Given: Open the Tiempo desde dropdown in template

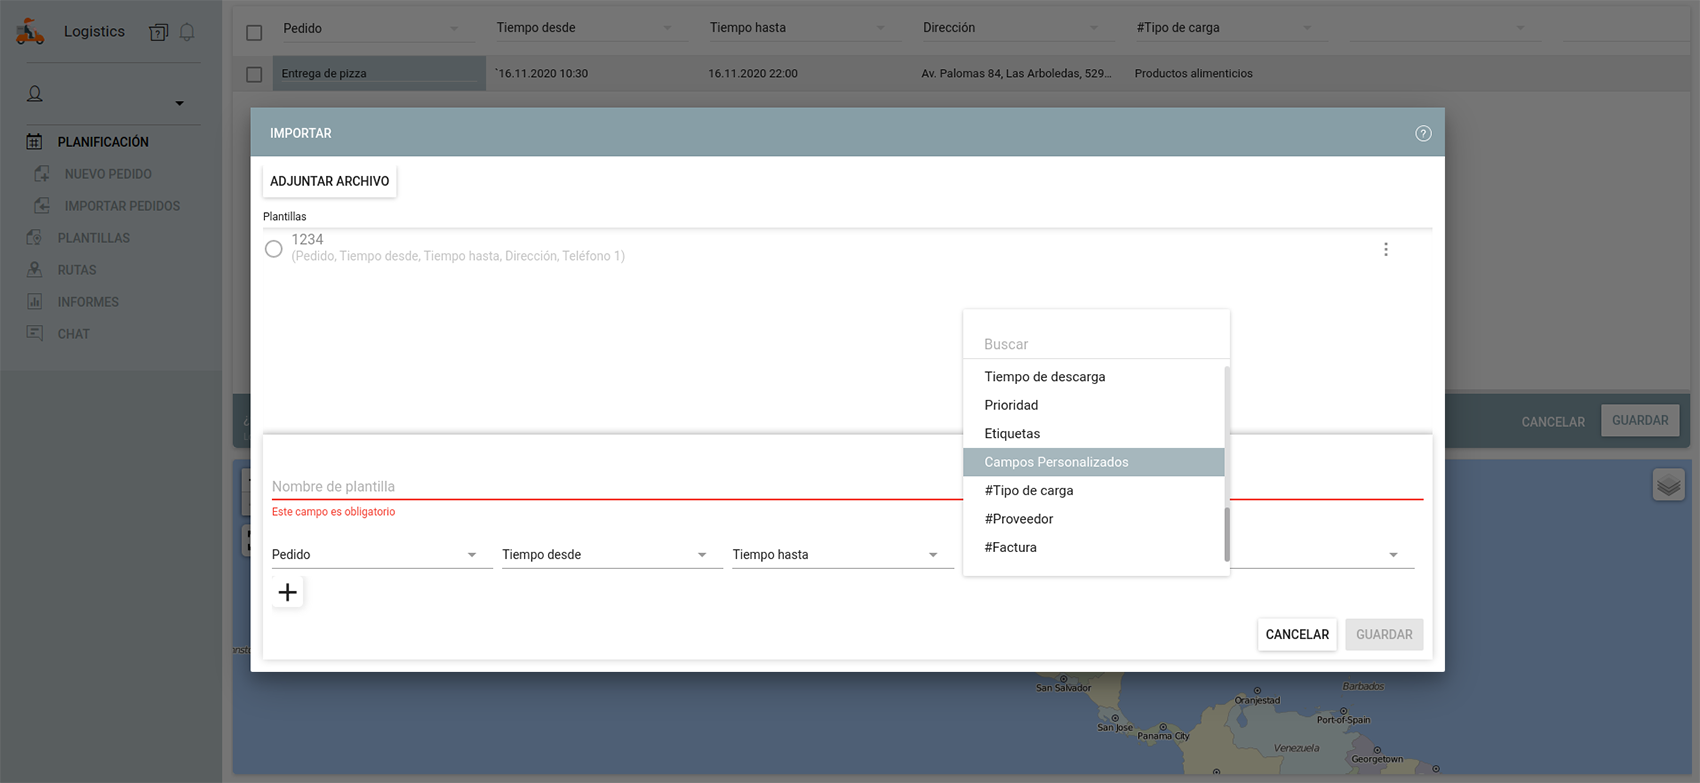Looking at the screenshot, I should [702, 555].
